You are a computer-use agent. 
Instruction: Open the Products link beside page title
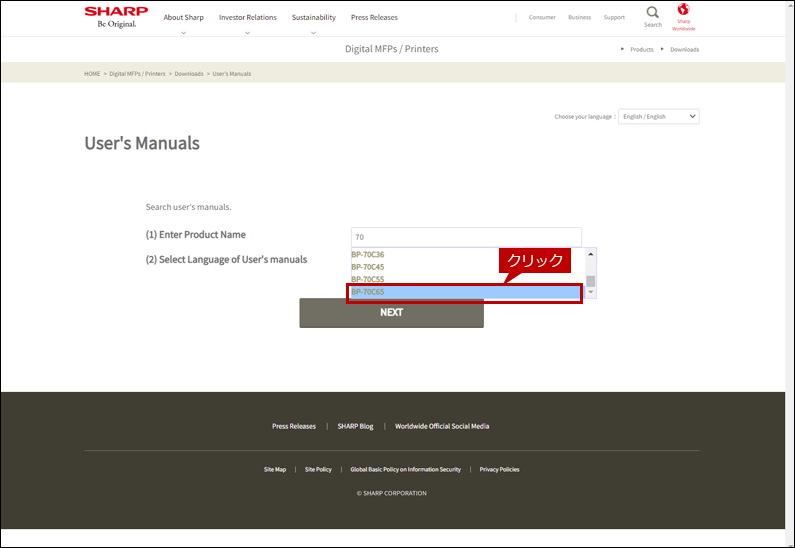pos(642,50)
